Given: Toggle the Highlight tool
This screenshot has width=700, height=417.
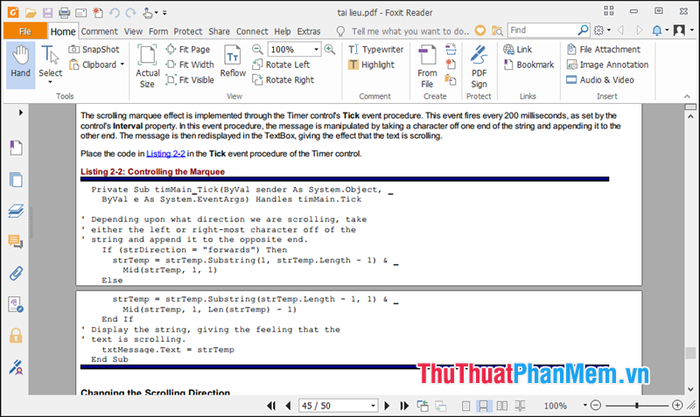Looking at the screenshot, I should point(370,64).
